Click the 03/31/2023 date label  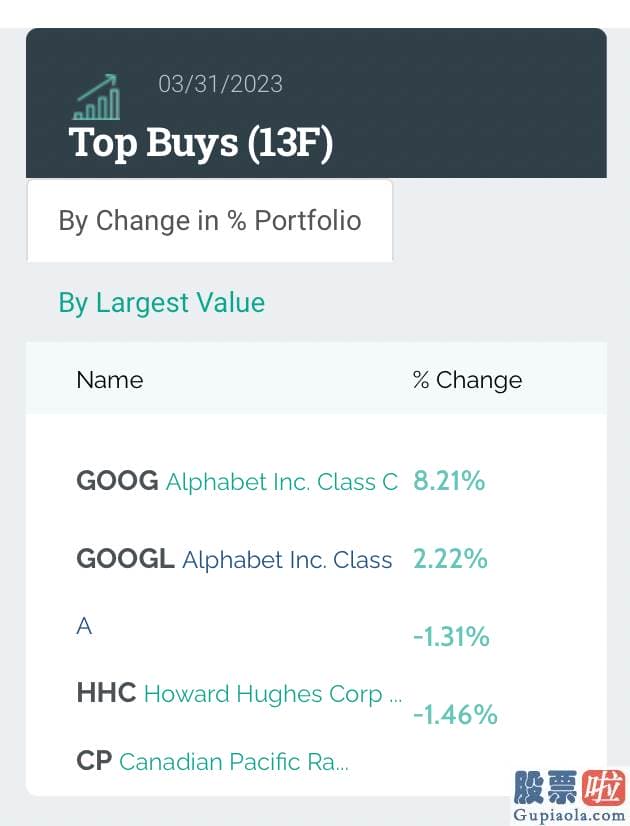click(x=221, y=84)
